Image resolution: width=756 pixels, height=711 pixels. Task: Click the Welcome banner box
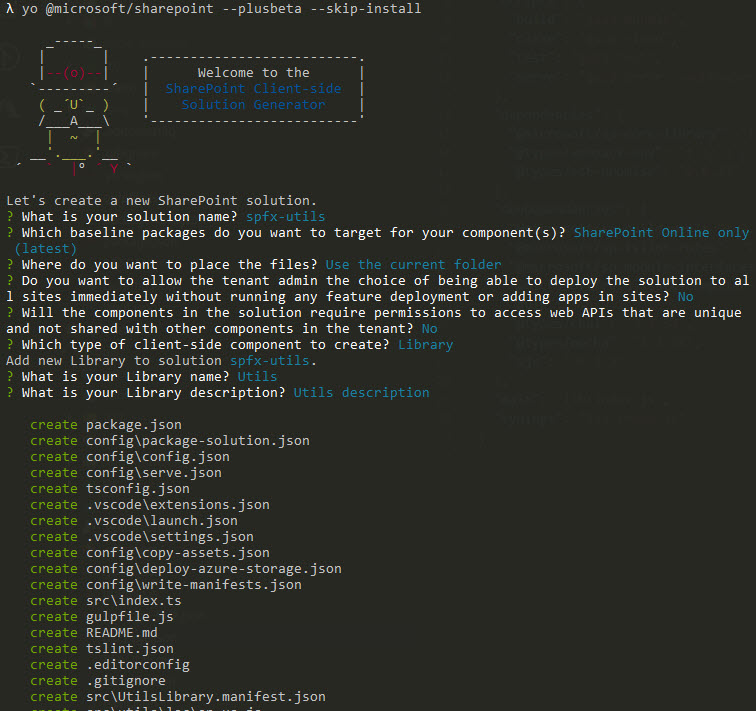click(253, 89)
